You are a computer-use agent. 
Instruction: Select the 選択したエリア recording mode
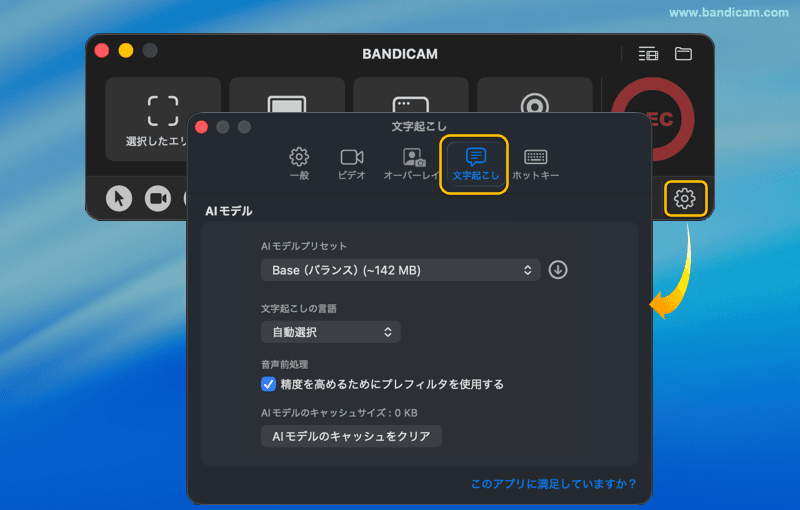click(163, 119)
